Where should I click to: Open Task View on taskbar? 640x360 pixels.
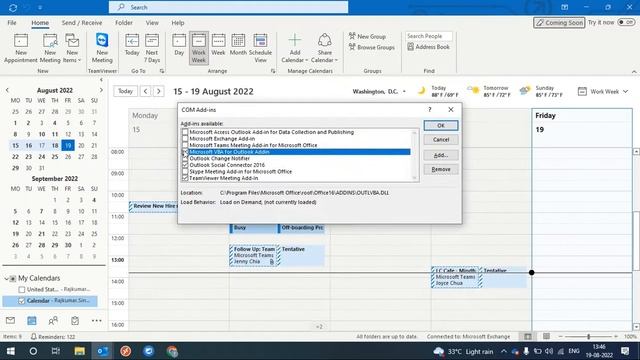(56, 351)
